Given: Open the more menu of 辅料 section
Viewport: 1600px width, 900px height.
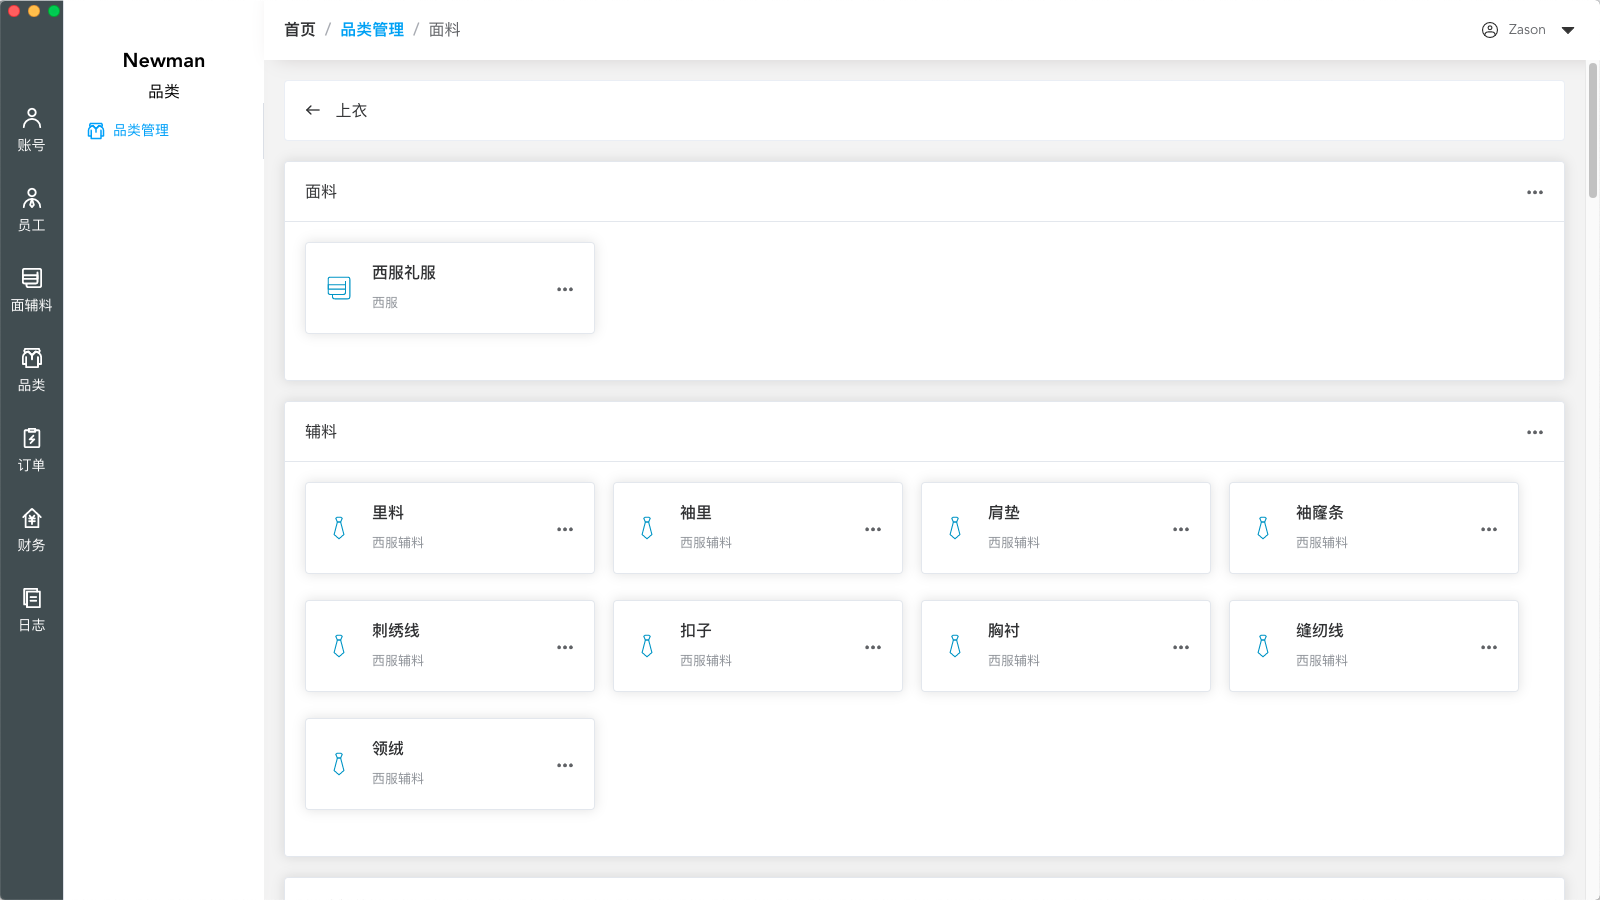Looking at the screenshot, I should pos(1535,432).
